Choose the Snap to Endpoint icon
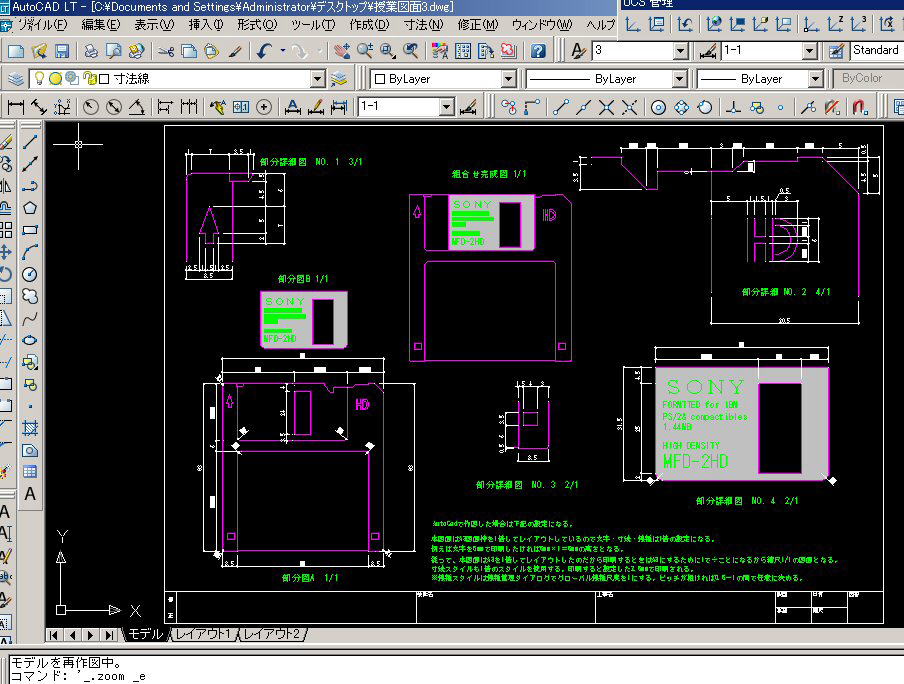904x684 pixels. pyautogui.click(x=560, y=107)
